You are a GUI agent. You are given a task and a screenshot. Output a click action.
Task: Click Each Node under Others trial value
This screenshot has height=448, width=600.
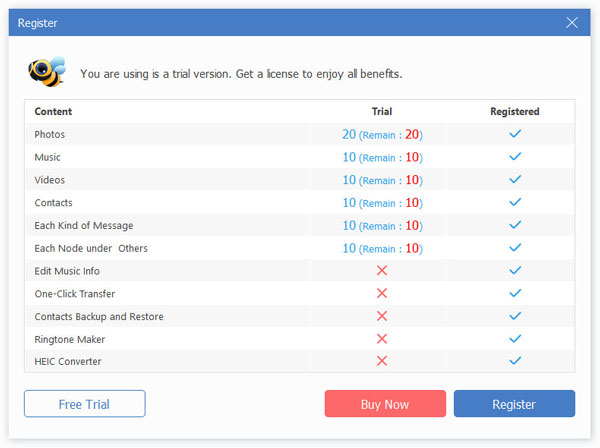382,248
